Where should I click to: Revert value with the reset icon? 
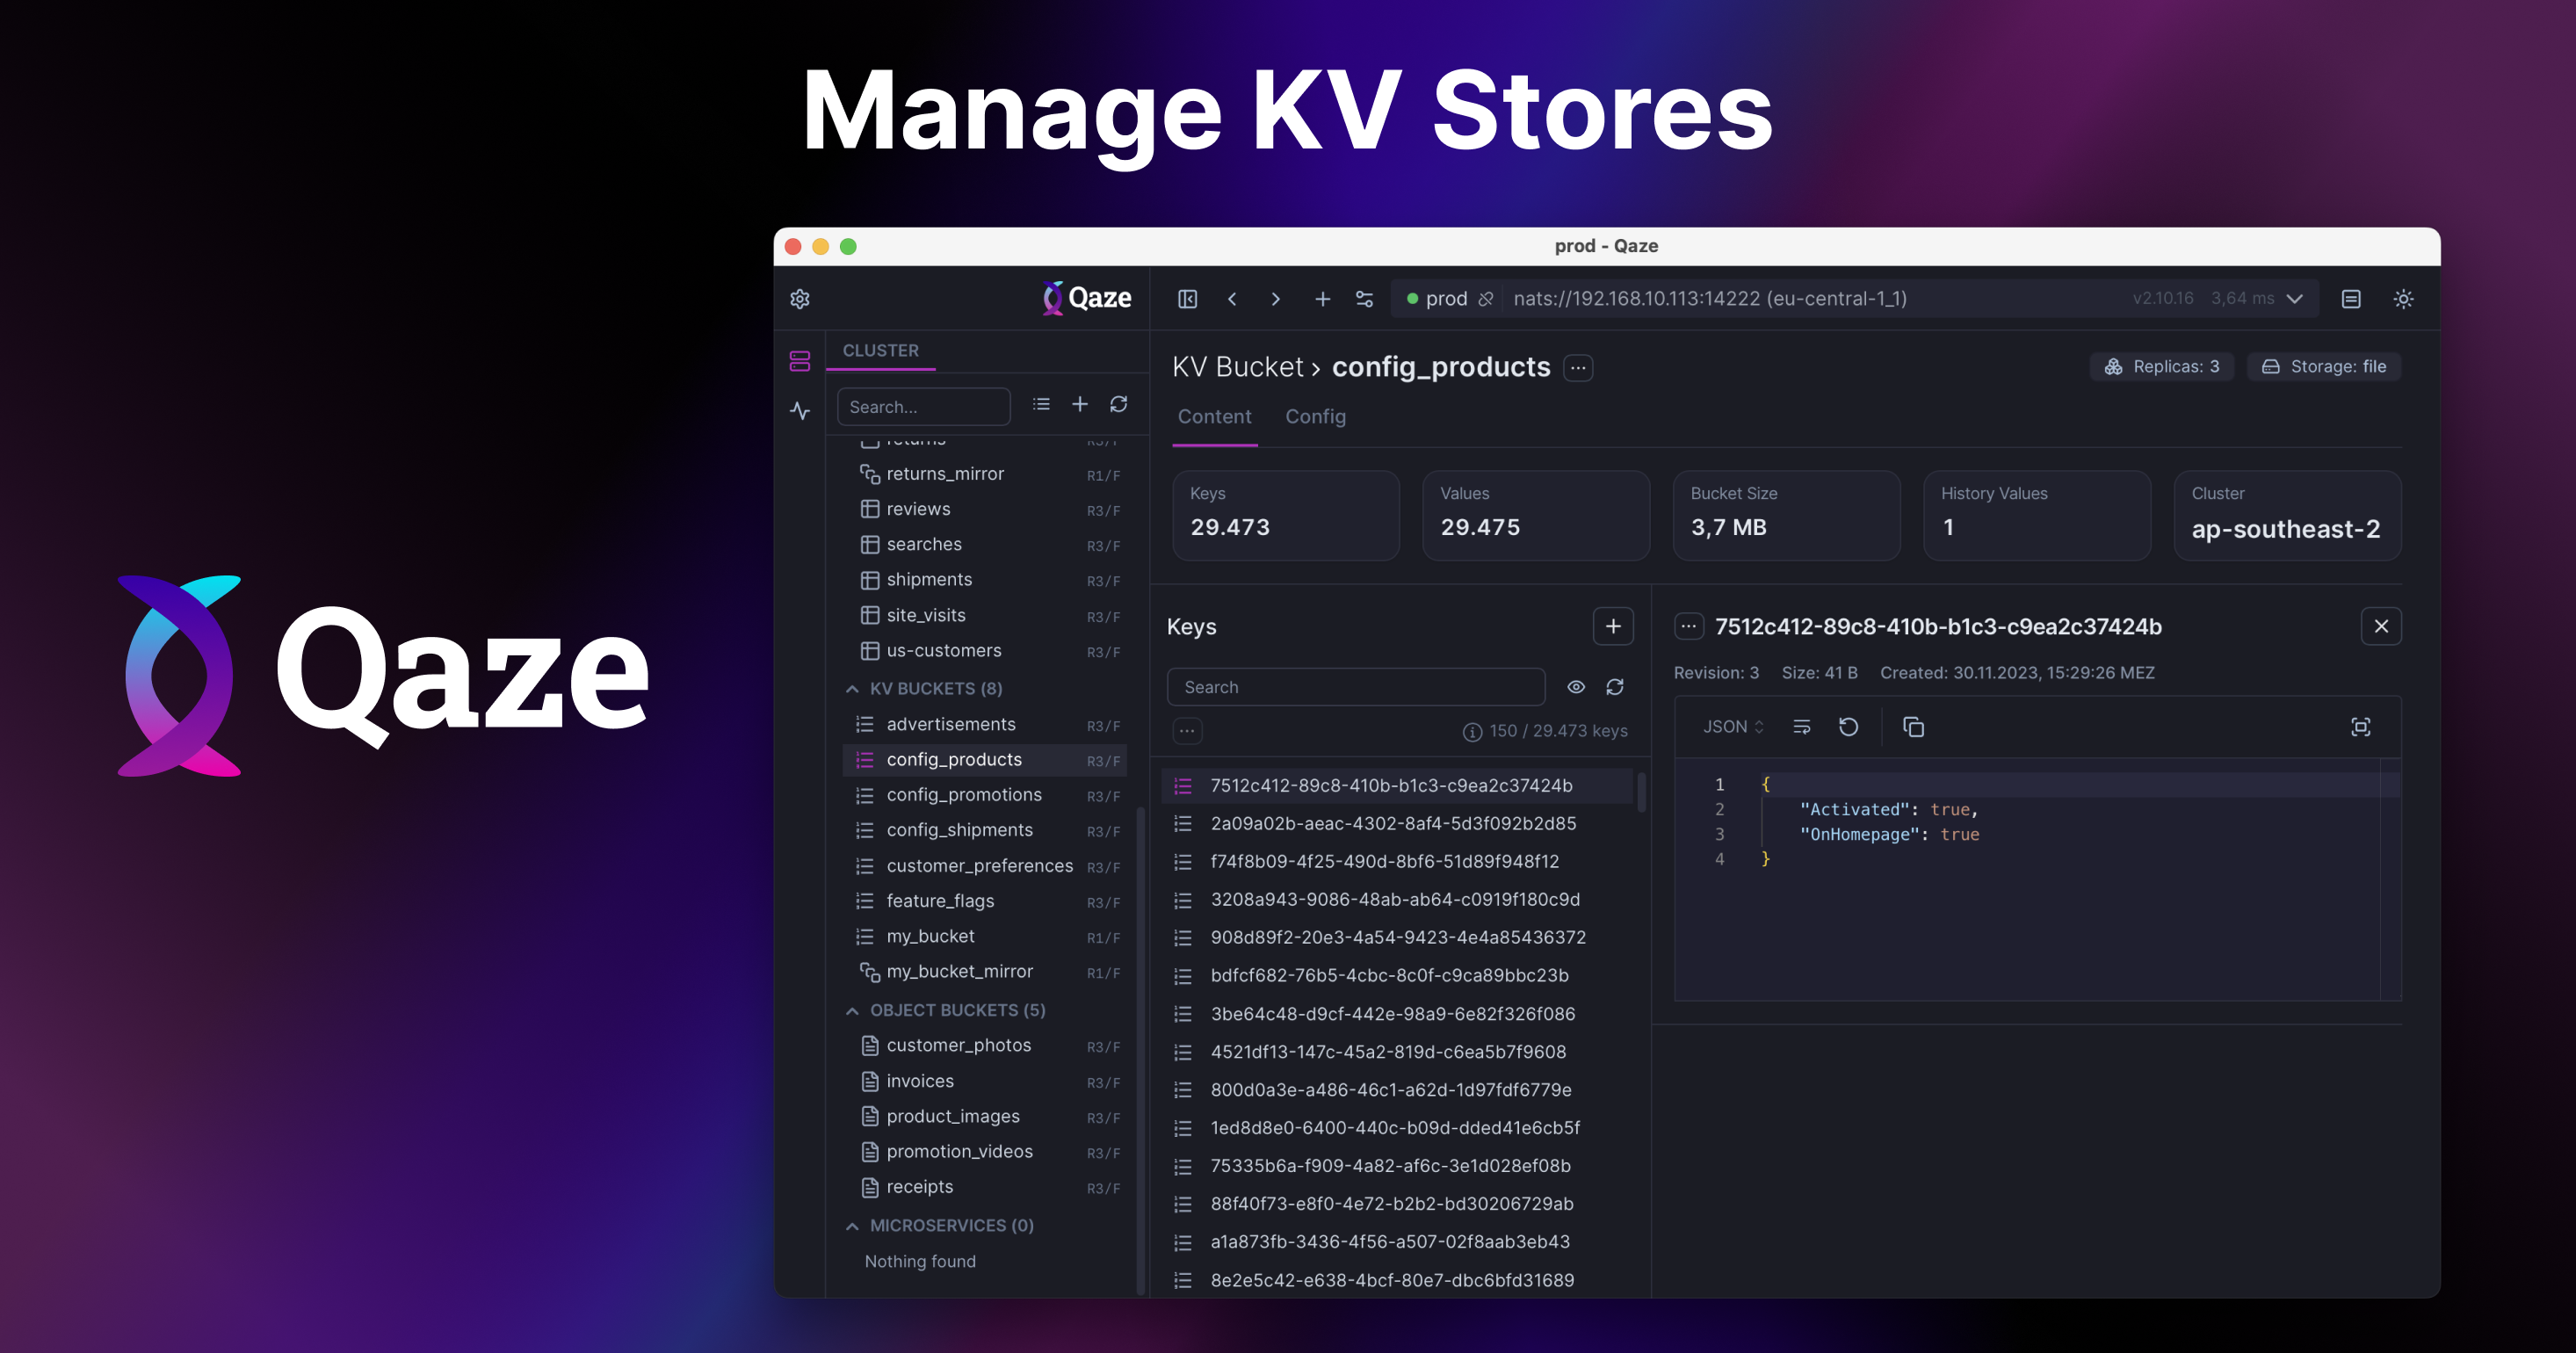[1849, 727]
